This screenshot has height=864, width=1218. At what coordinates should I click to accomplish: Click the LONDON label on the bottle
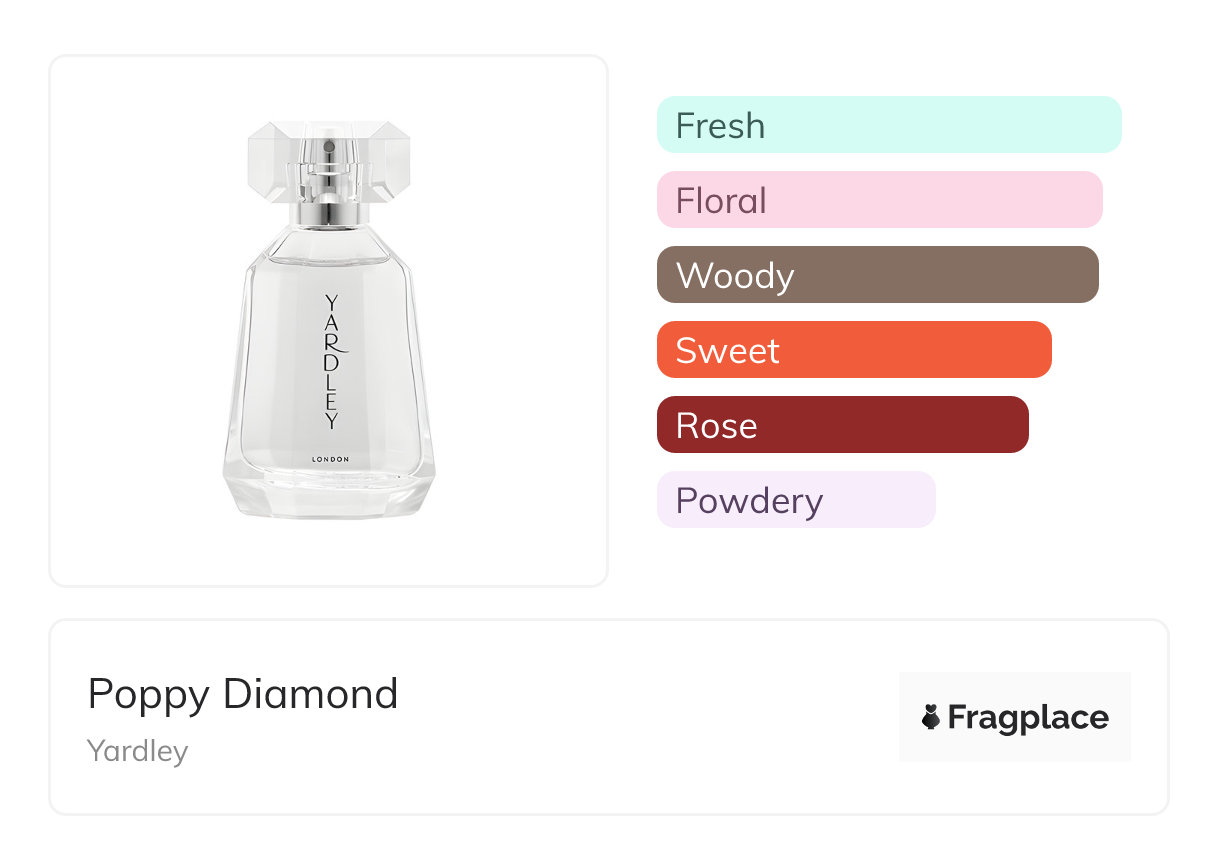tap(330, 459)
